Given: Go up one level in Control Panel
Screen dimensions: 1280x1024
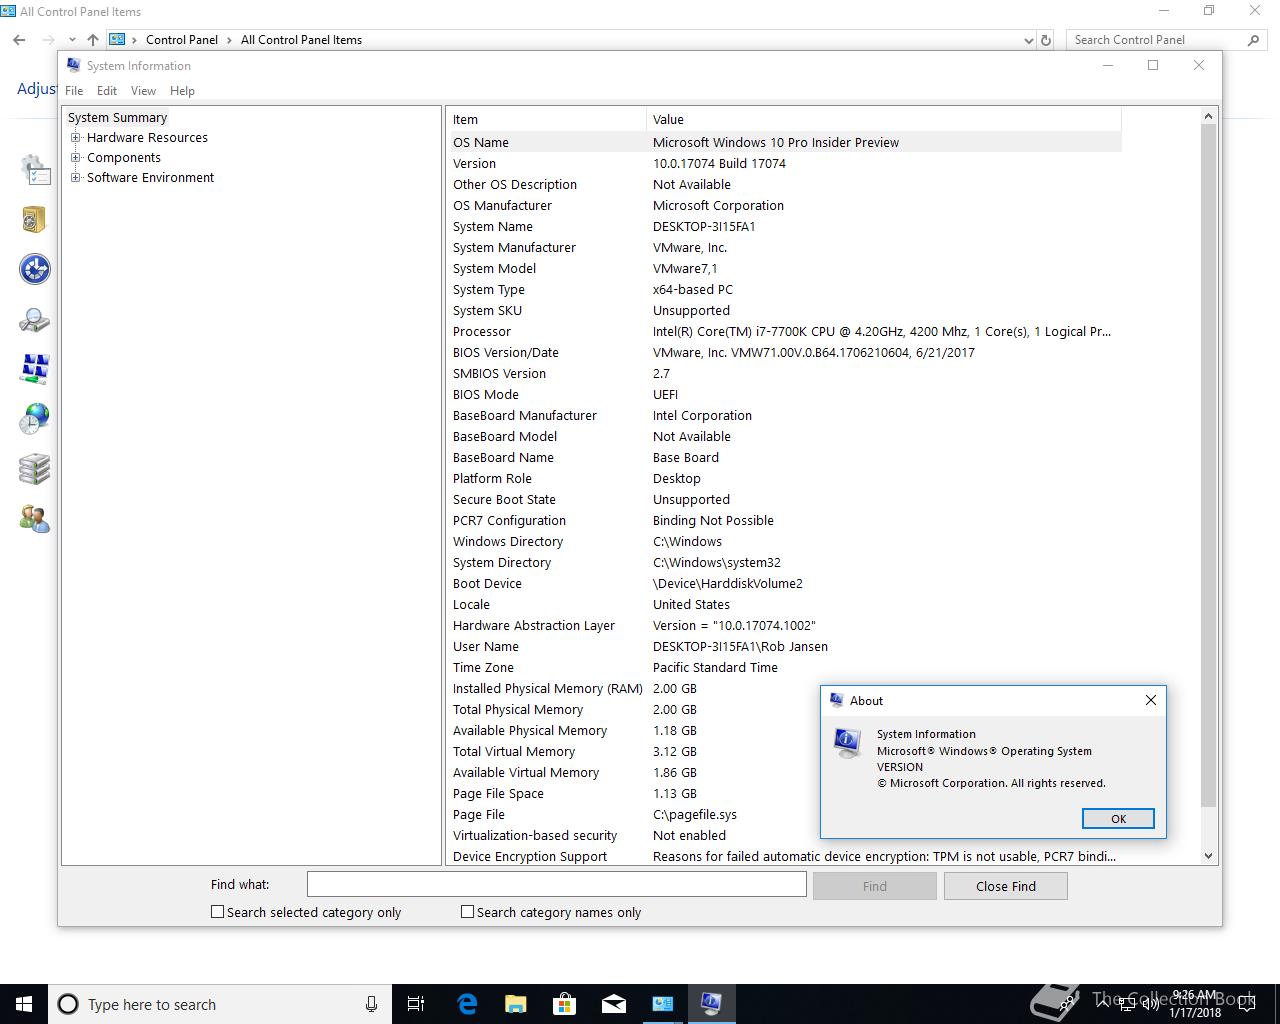Looking at the screenshot, I should (x=92, y=40).
